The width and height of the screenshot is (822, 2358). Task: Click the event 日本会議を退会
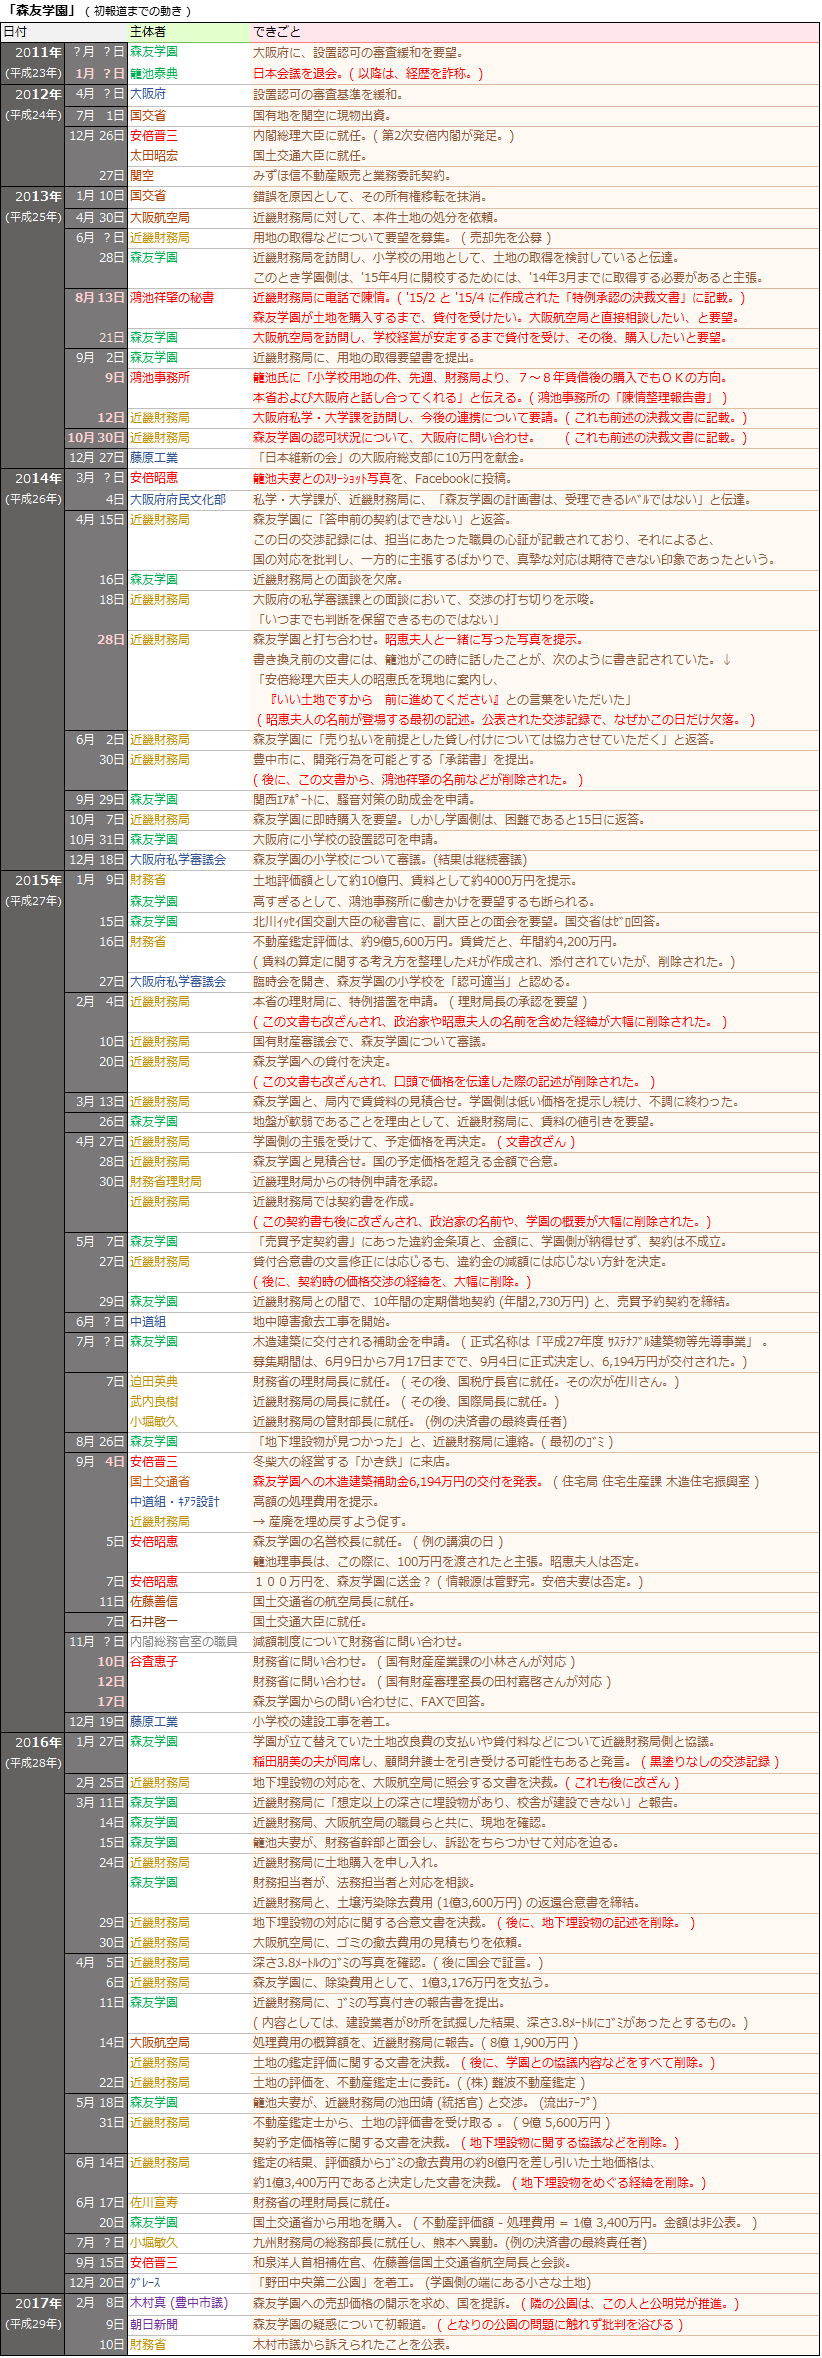click(x=298, y=73)
